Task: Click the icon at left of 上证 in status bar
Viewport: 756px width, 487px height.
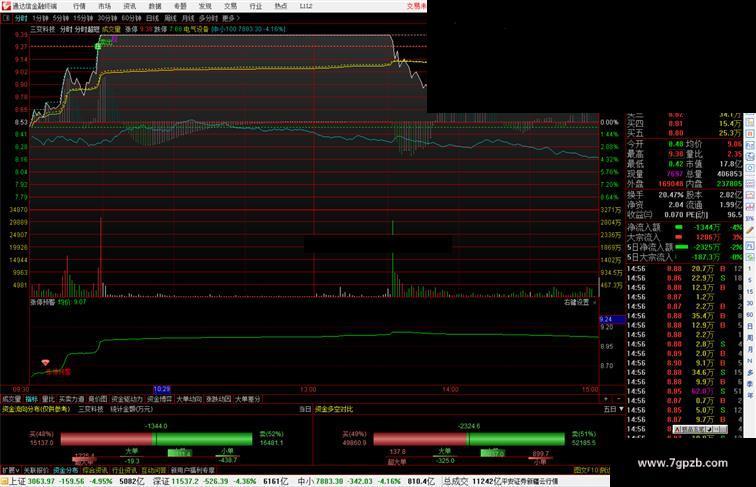Action: [4, 481]
